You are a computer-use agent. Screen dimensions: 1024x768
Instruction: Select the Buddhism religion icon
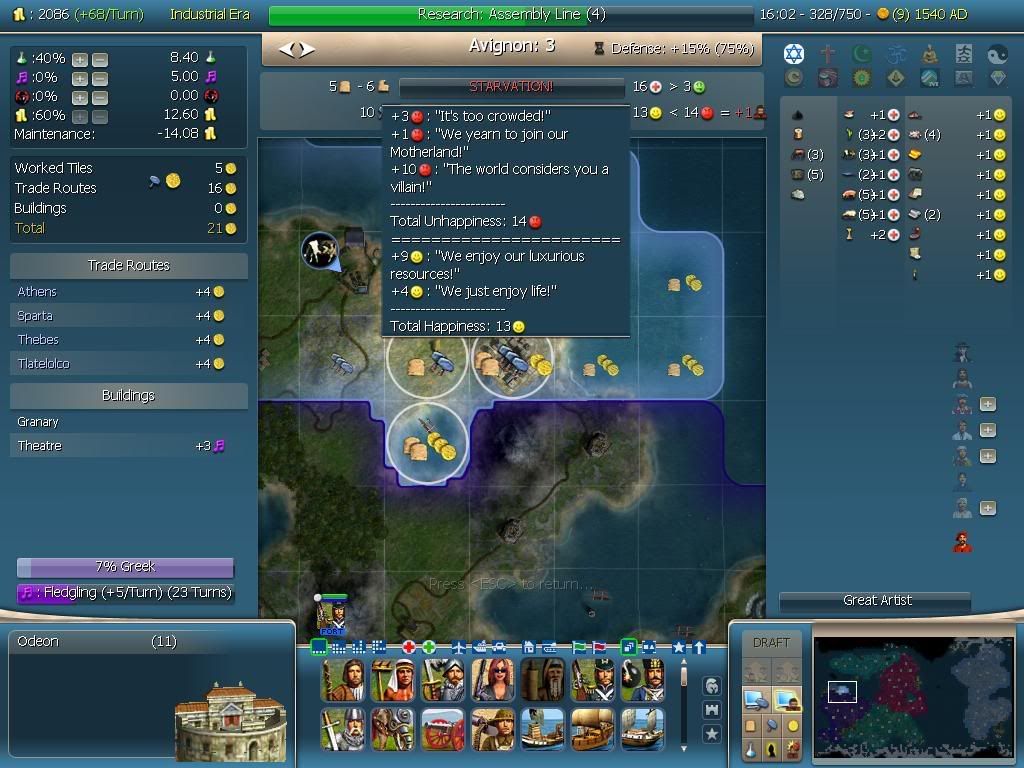930,54
